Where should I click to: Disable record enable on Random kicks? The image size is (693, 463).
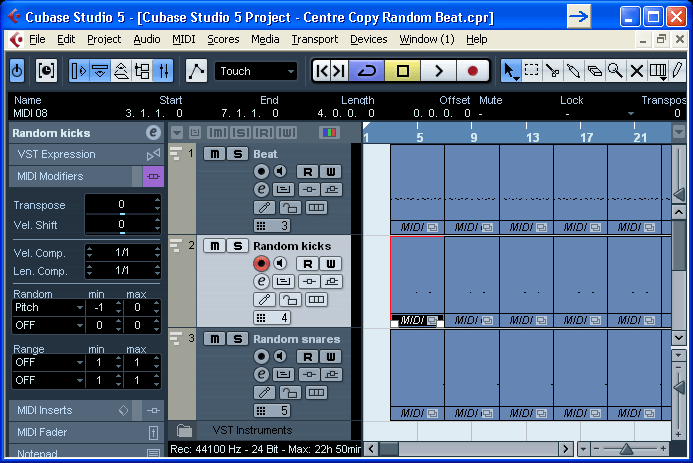261,263
